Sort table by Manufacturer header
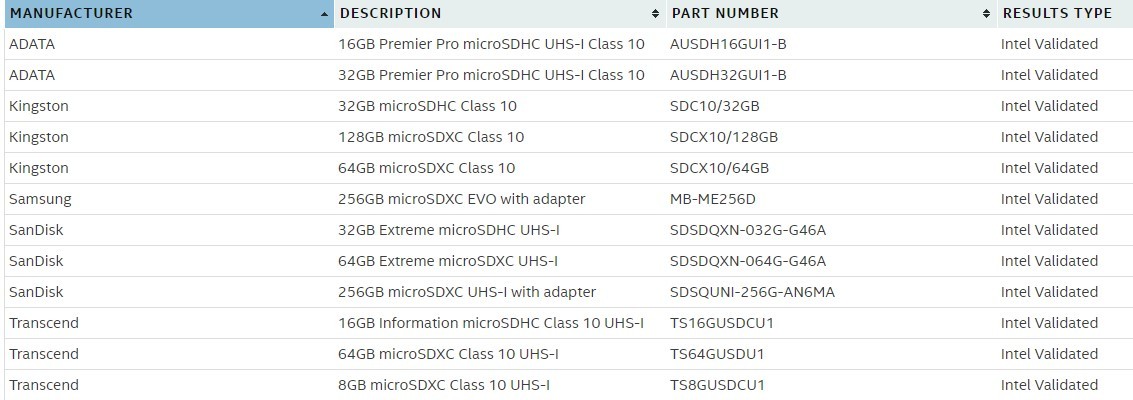This screenshot has height=400, width=1133. click(70, 14)
